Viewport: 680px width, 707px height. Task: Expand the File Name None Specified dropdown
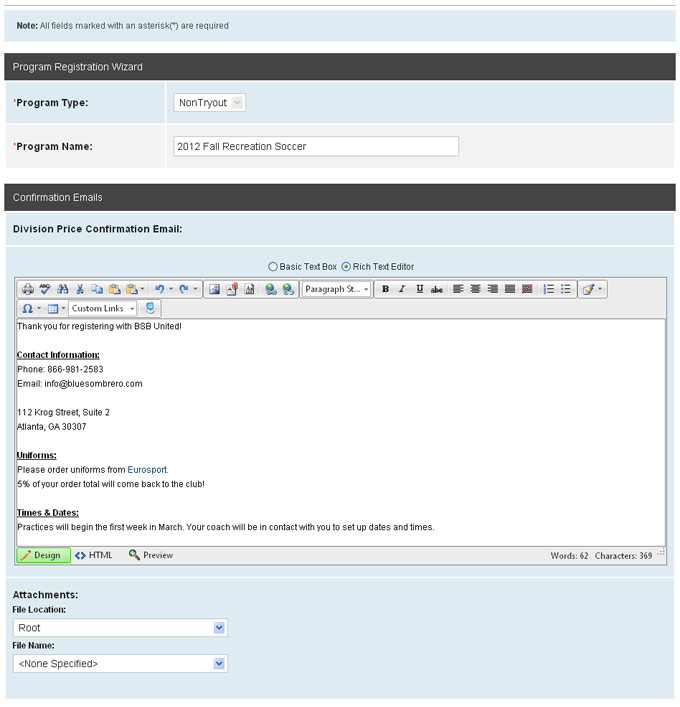[120, 664]
